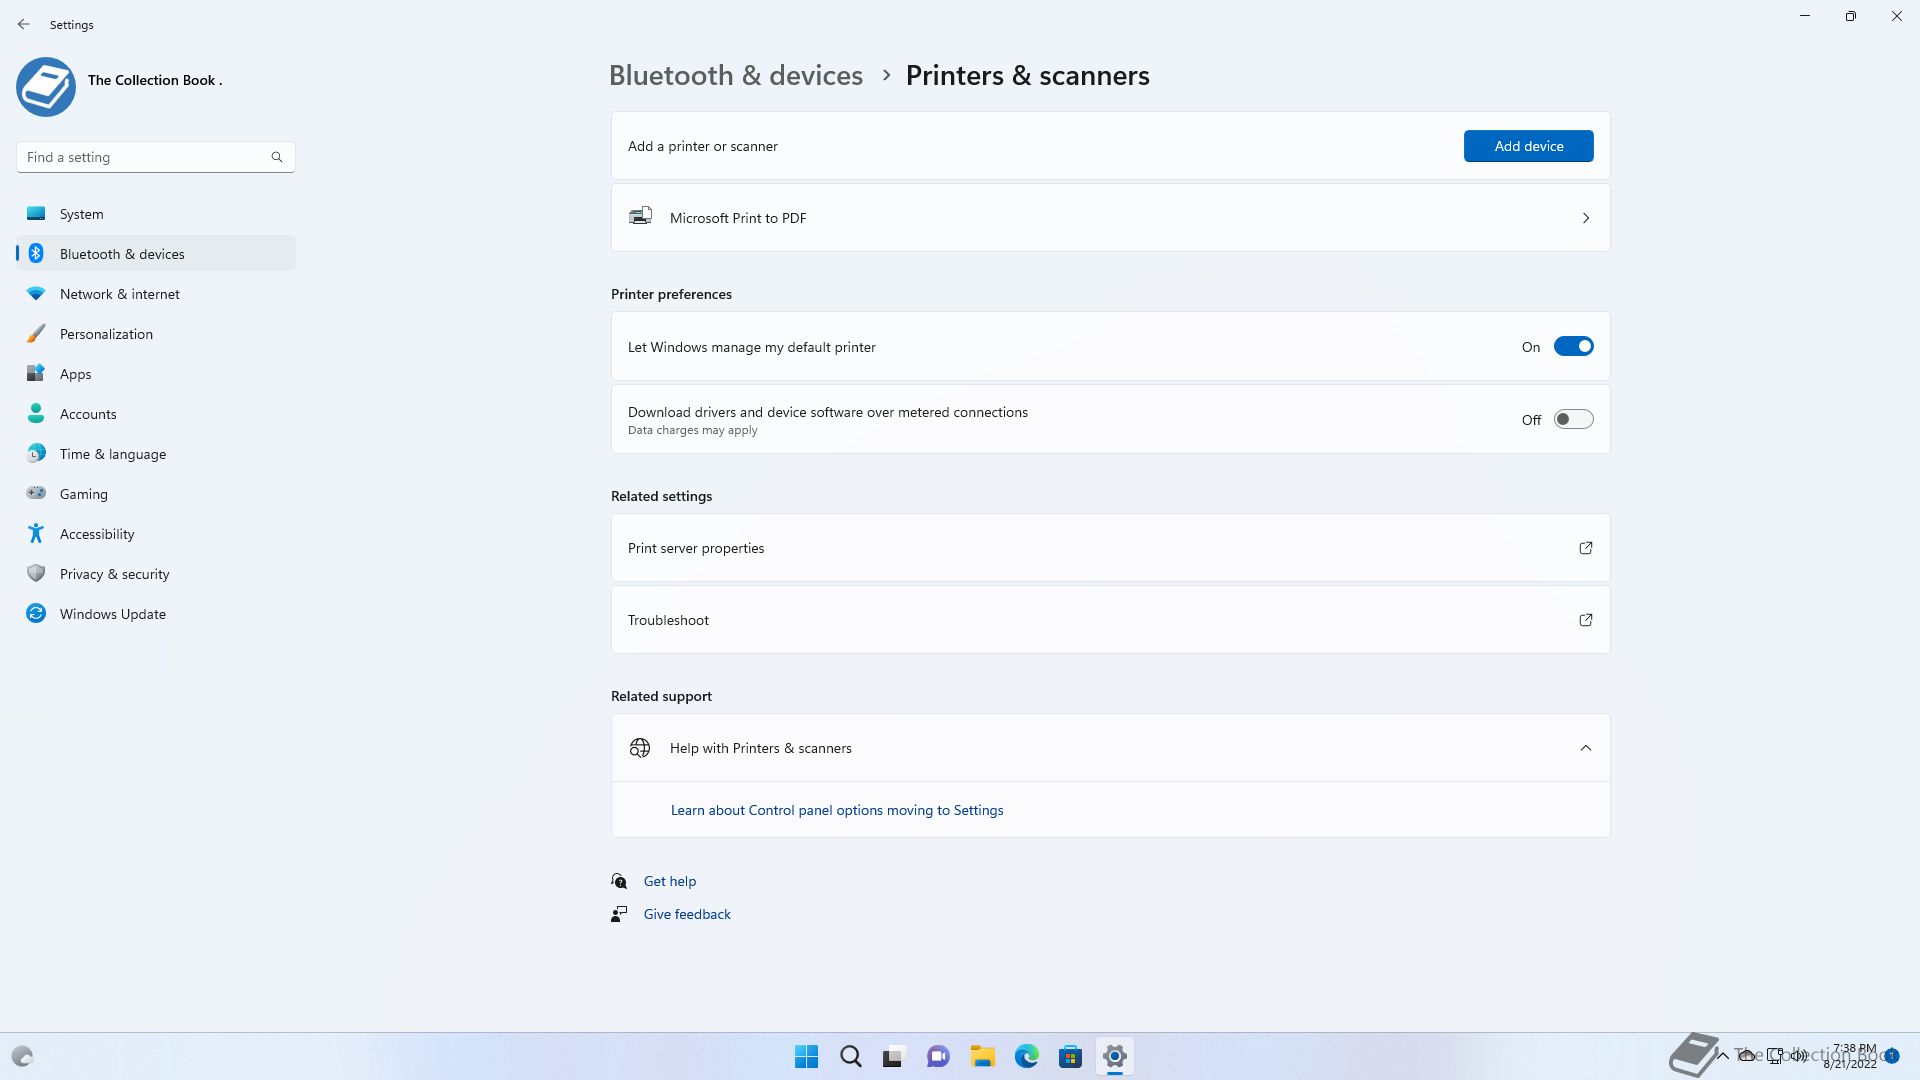Launch Microsoft Edge from taskbar

point(1027,1056)
